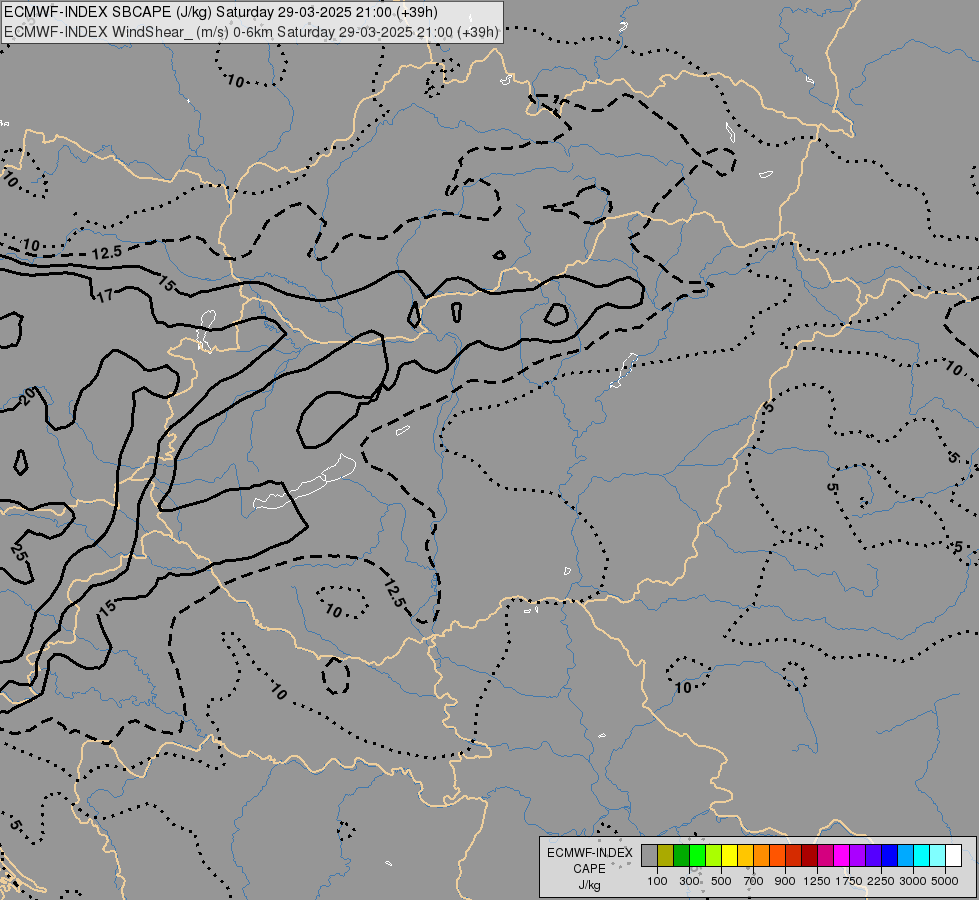Viewport: 979px width, 900px height.
Task: Click the CAPE label in legend box
Action: pos(589,869)
